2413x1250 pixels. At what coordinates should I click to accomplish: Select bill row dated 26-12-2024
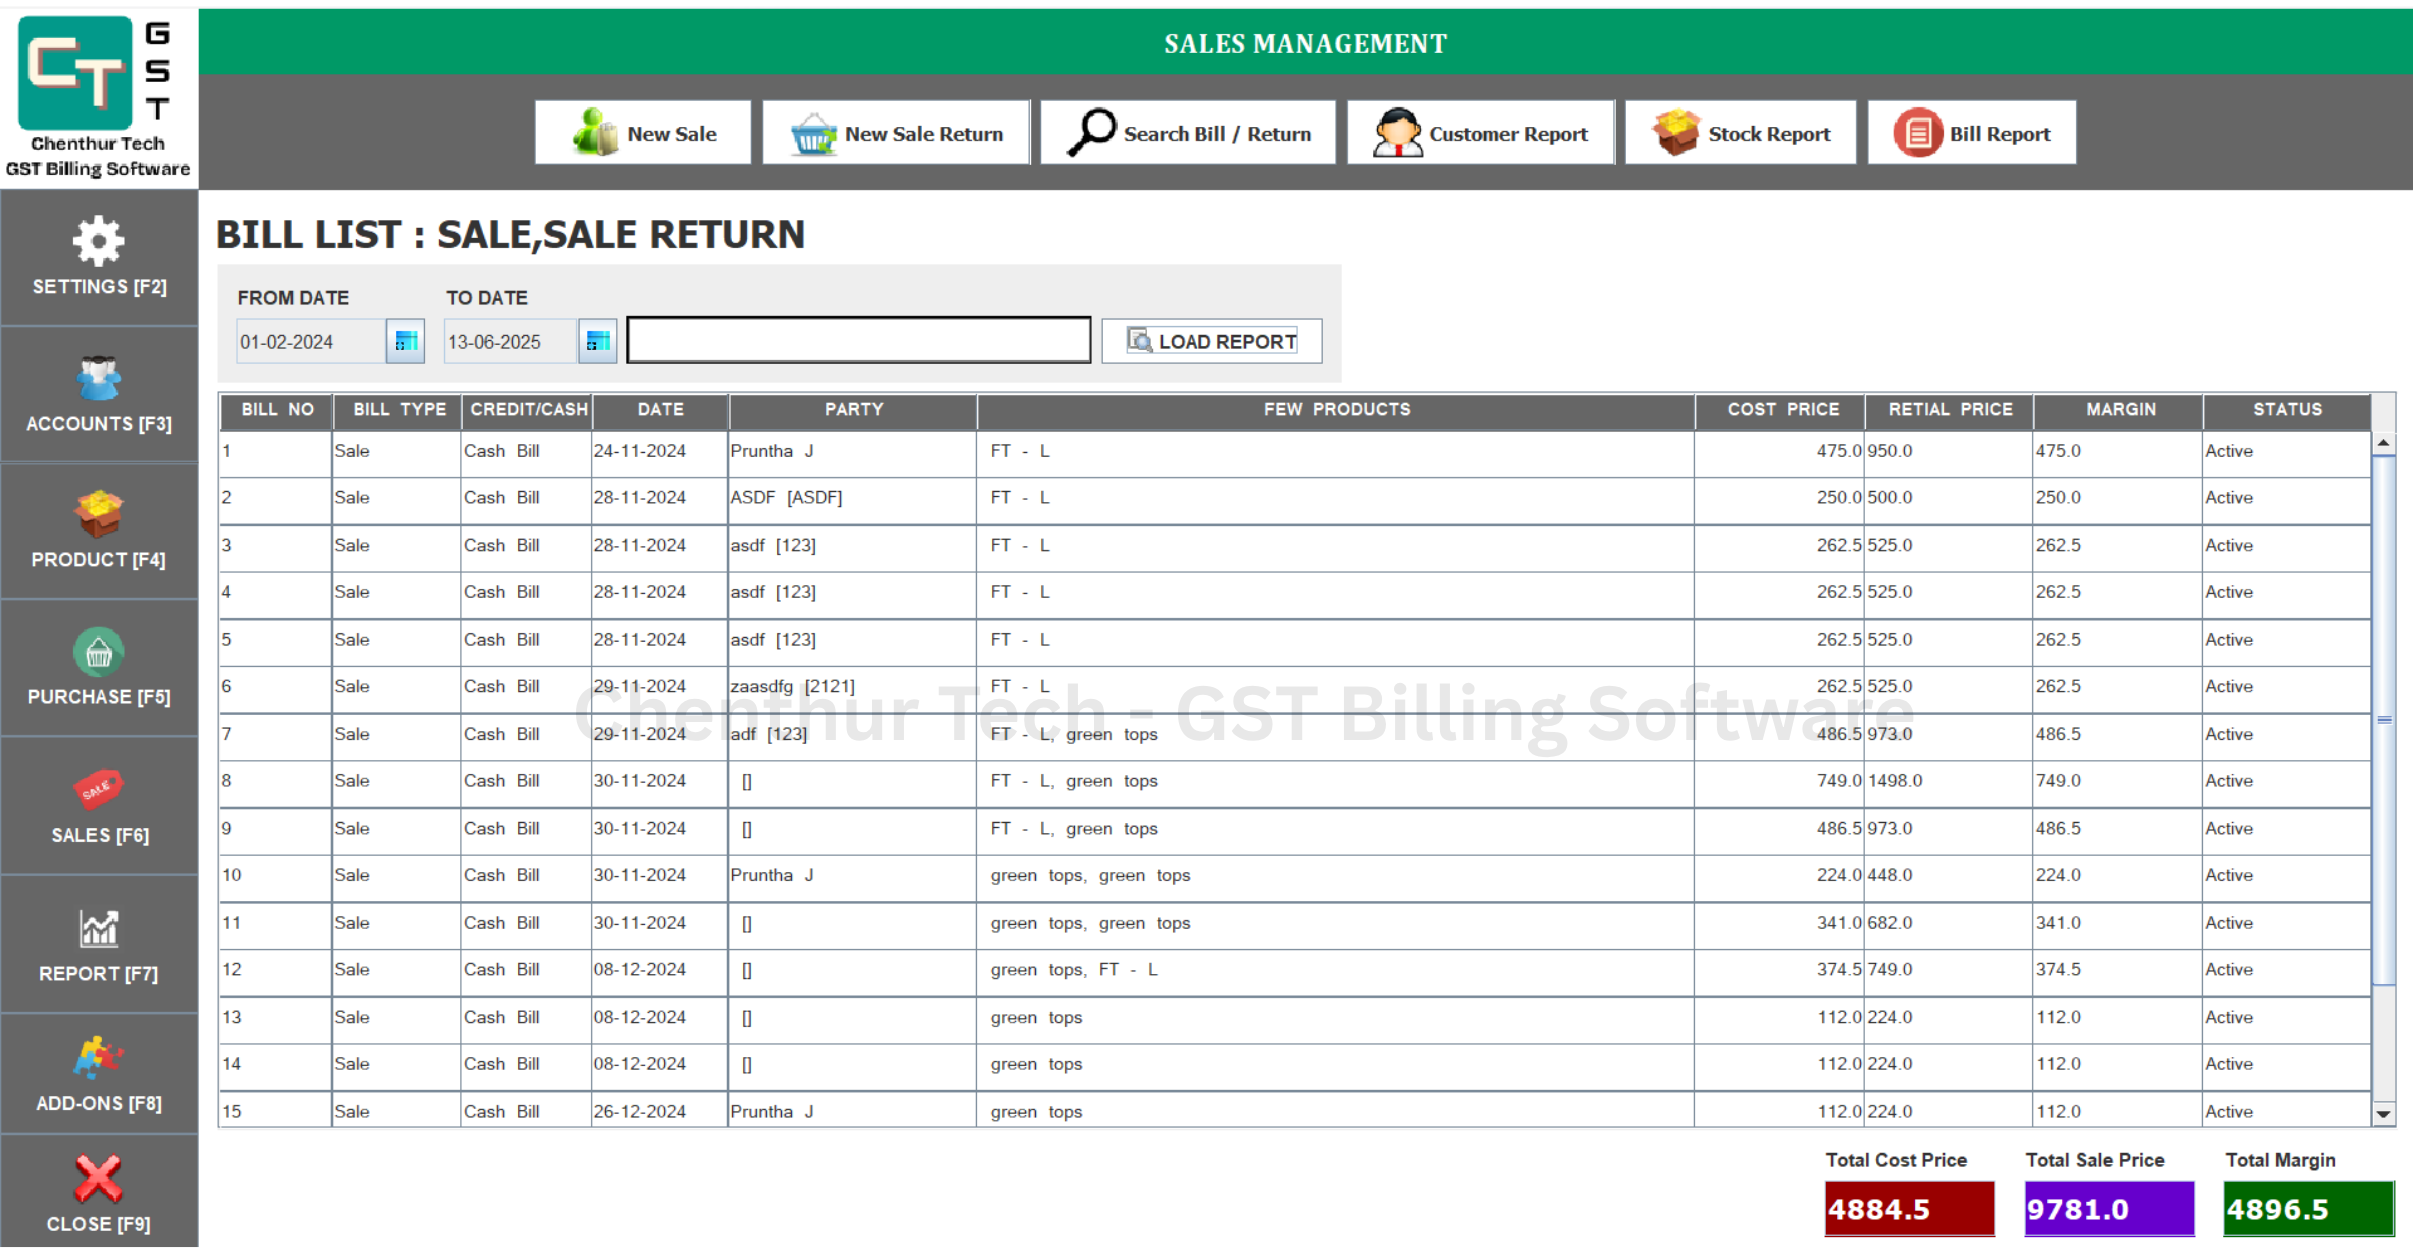[x=1295, y=1110]
